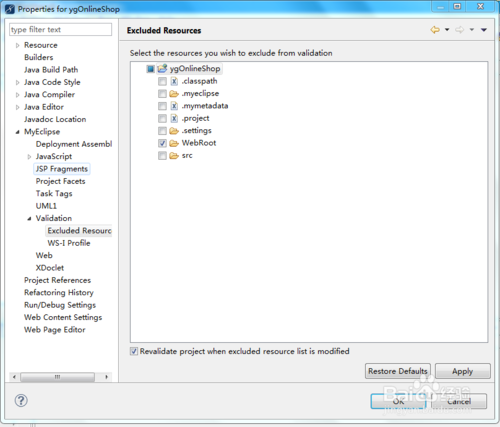Select UML1 in the tree

[x=46, y=206]
